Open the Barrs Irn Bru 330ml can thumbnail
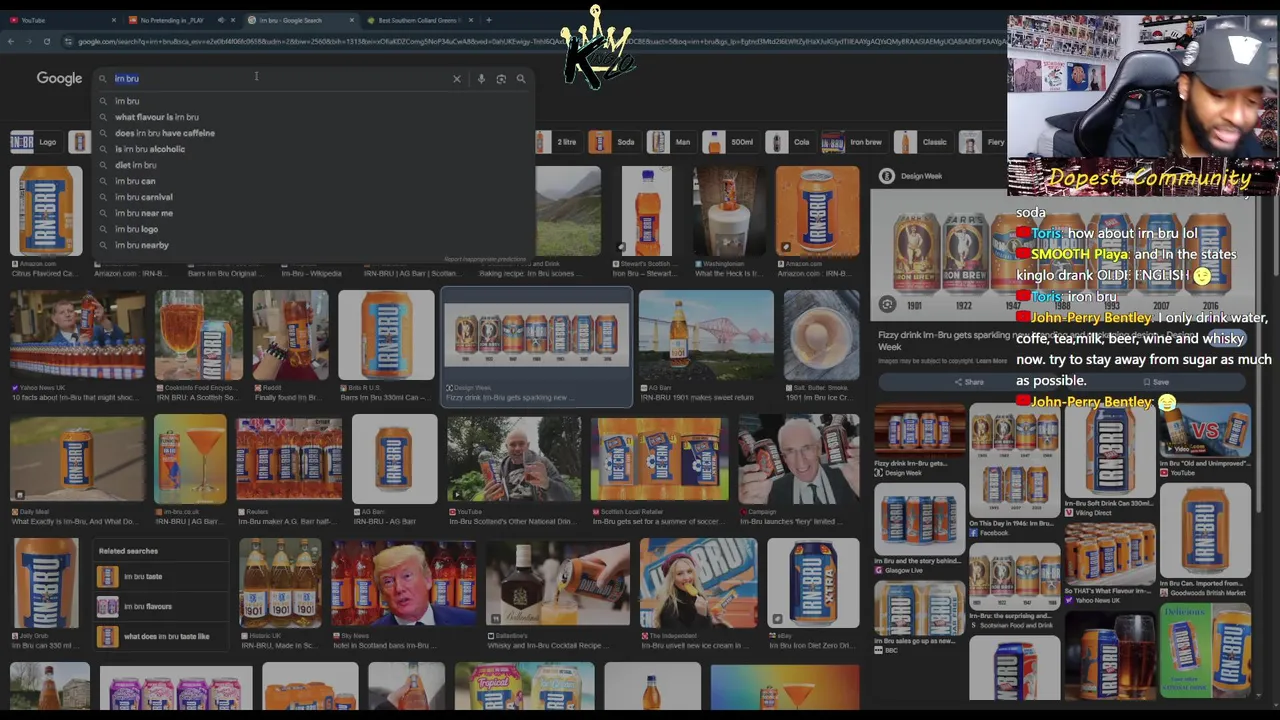Viewport: 1280px width, 720px height. [x=386, y=336]
